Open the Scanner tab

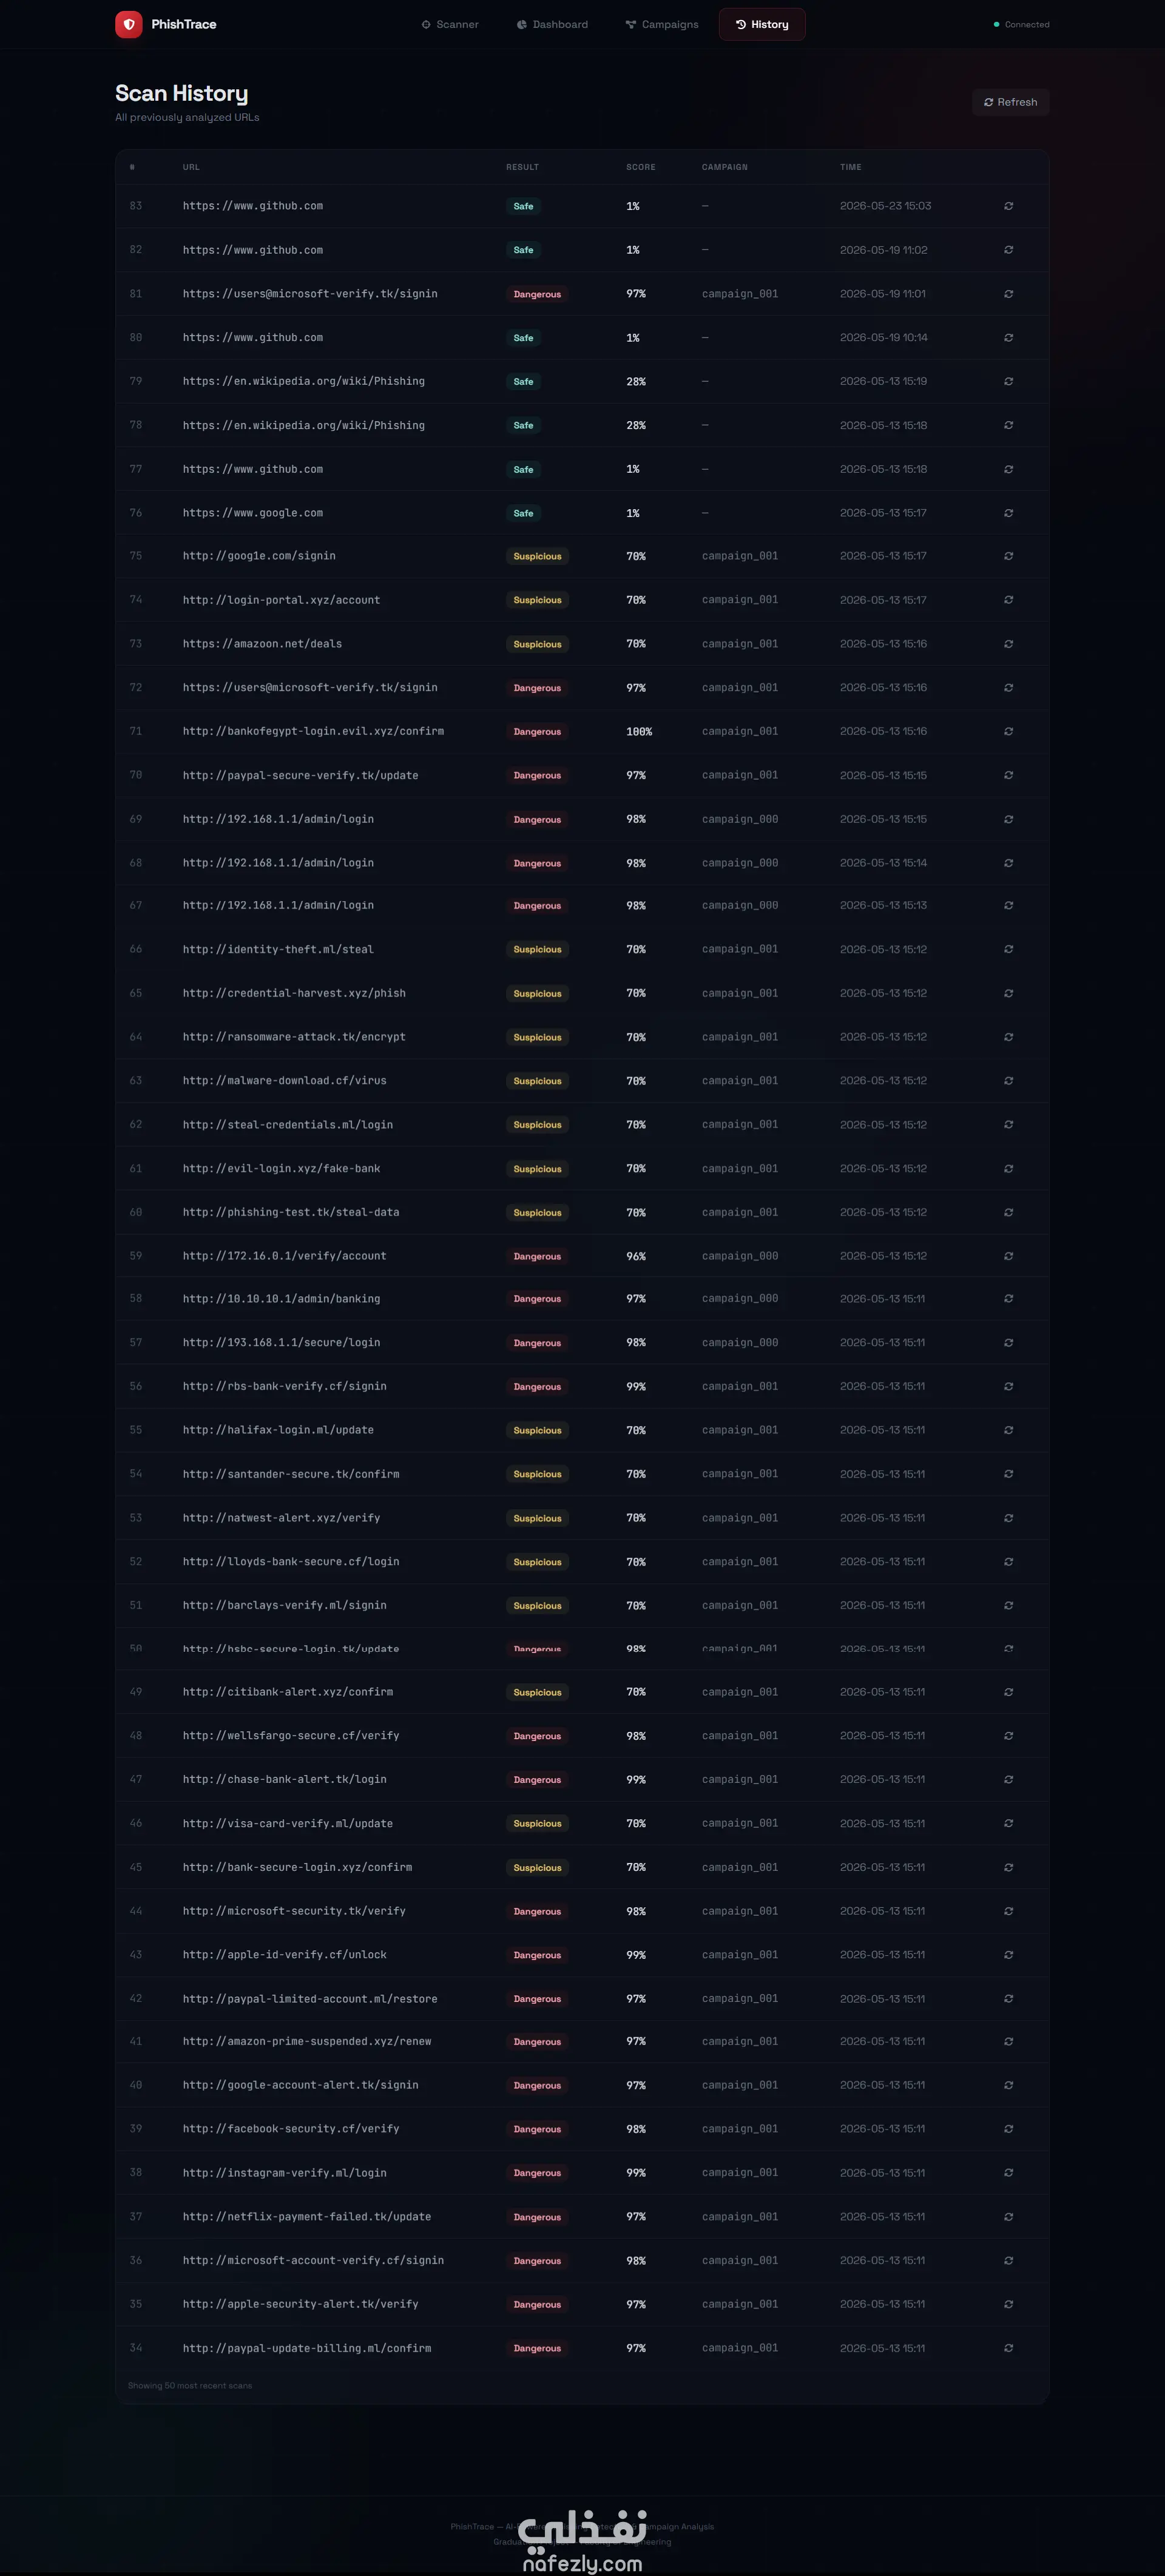[x=450, y=24]
